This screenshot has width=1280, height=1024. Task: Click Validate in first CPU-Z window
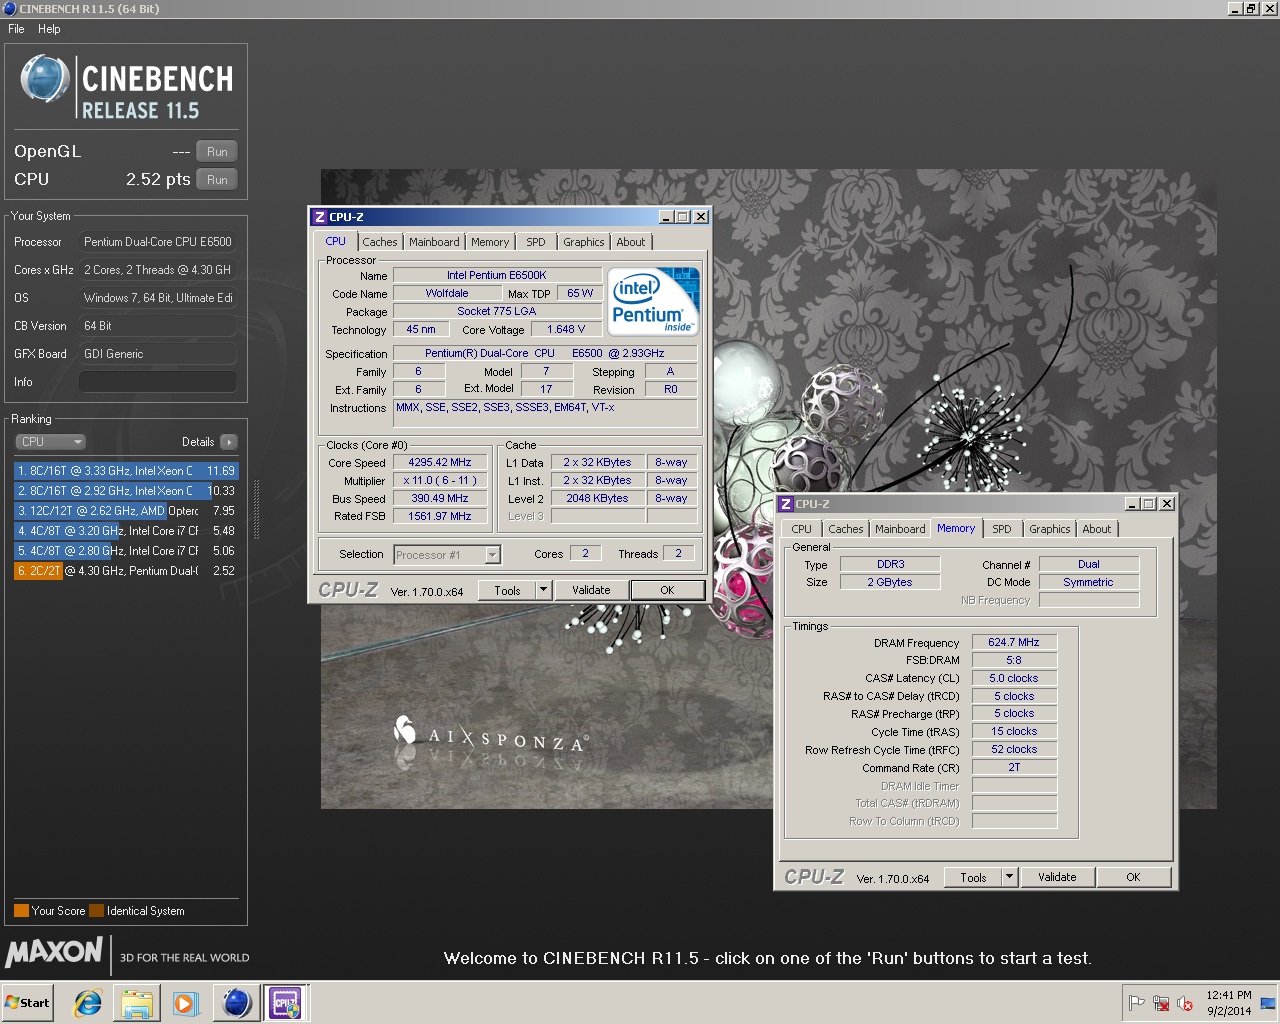click(591, 591)
